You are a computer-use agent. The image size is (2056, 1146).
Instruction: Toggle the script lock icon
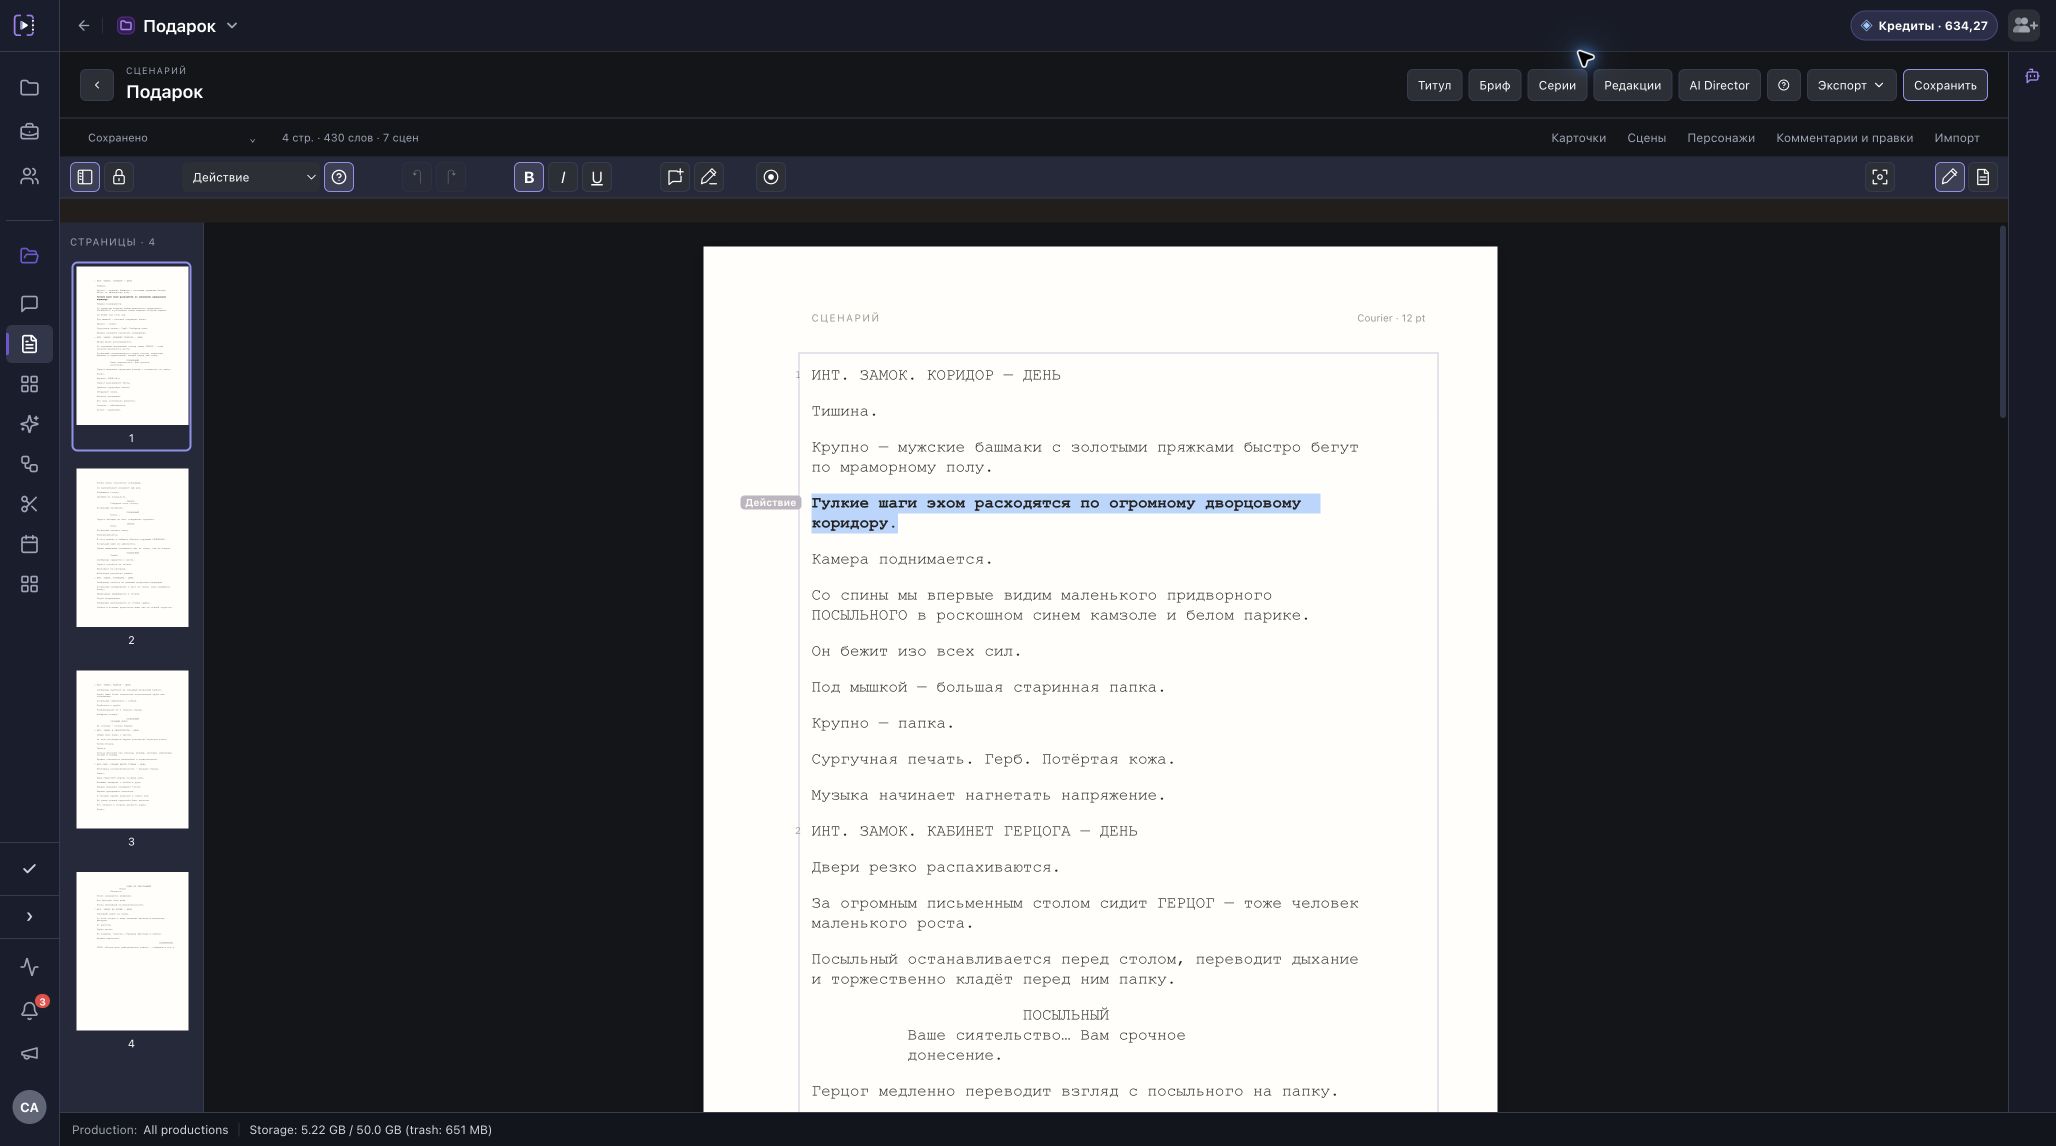[x=119, y=177]
